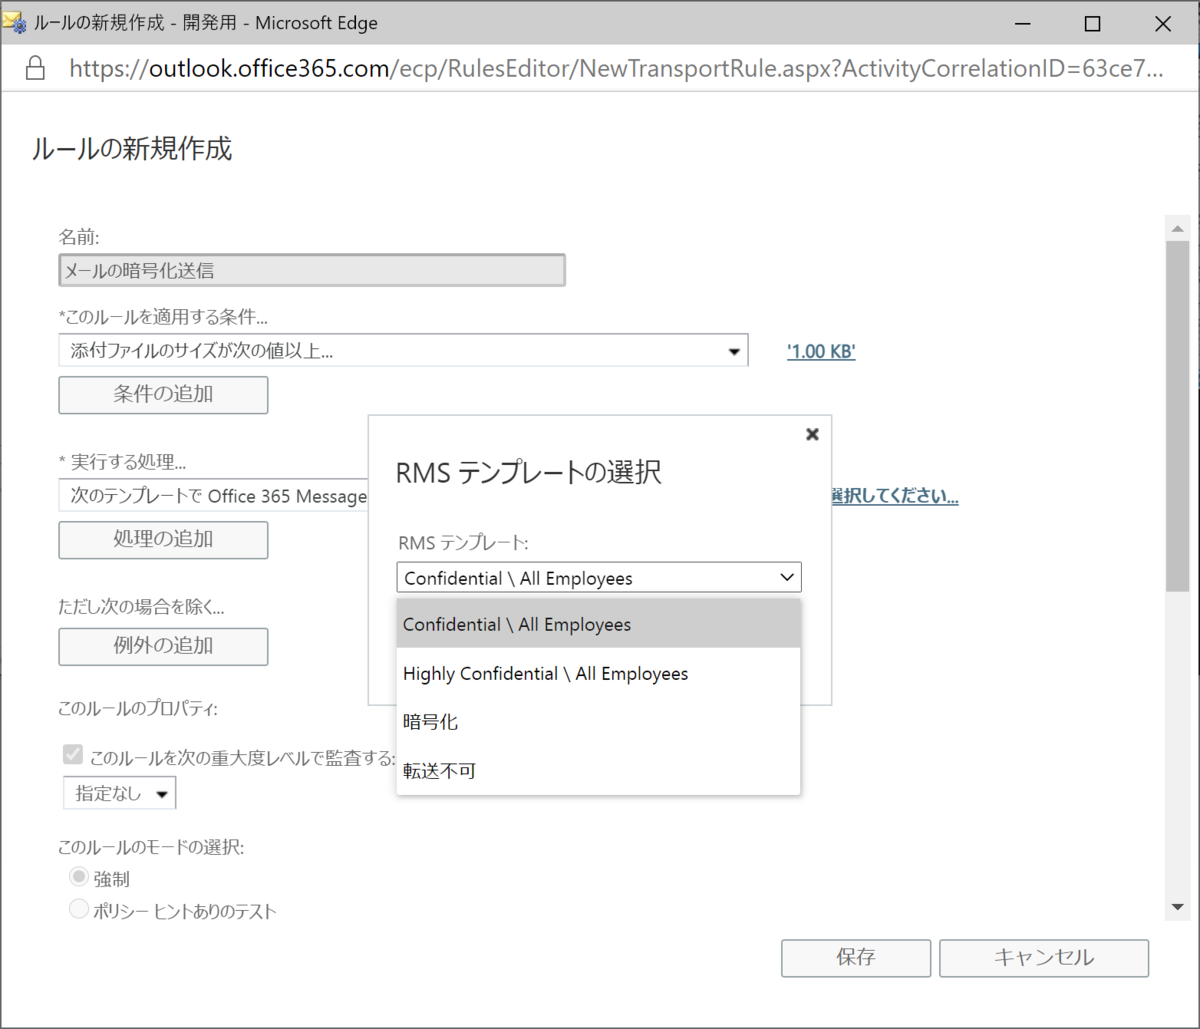Open the 実行する処理 action dropdown
1200x1029 pixels.
tap(214, 497)
